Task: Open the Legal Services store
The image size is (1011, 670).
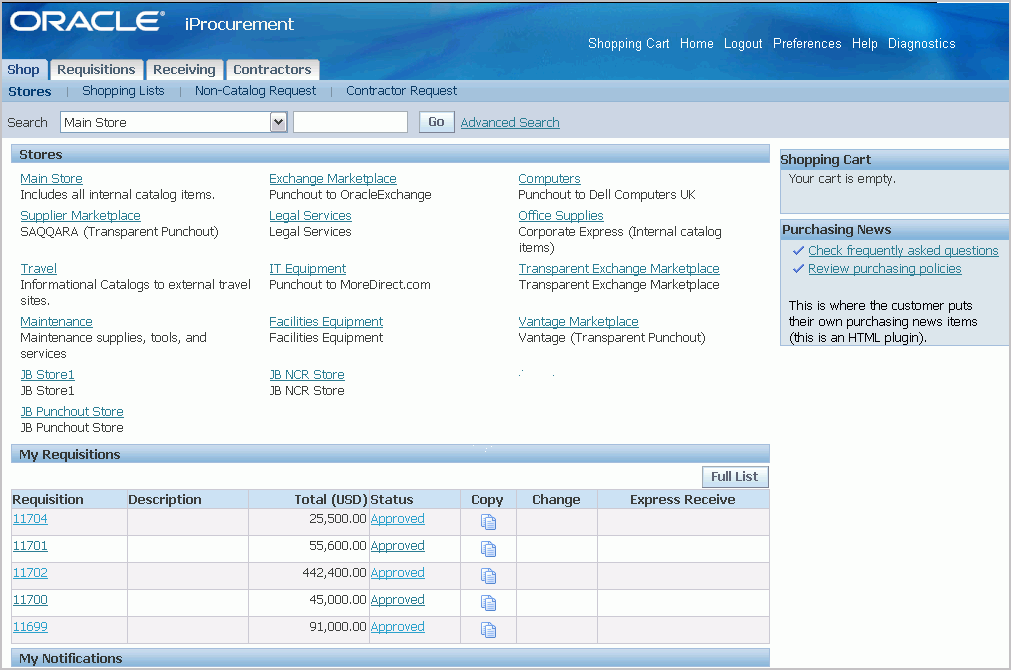Action: click(310, 215)
